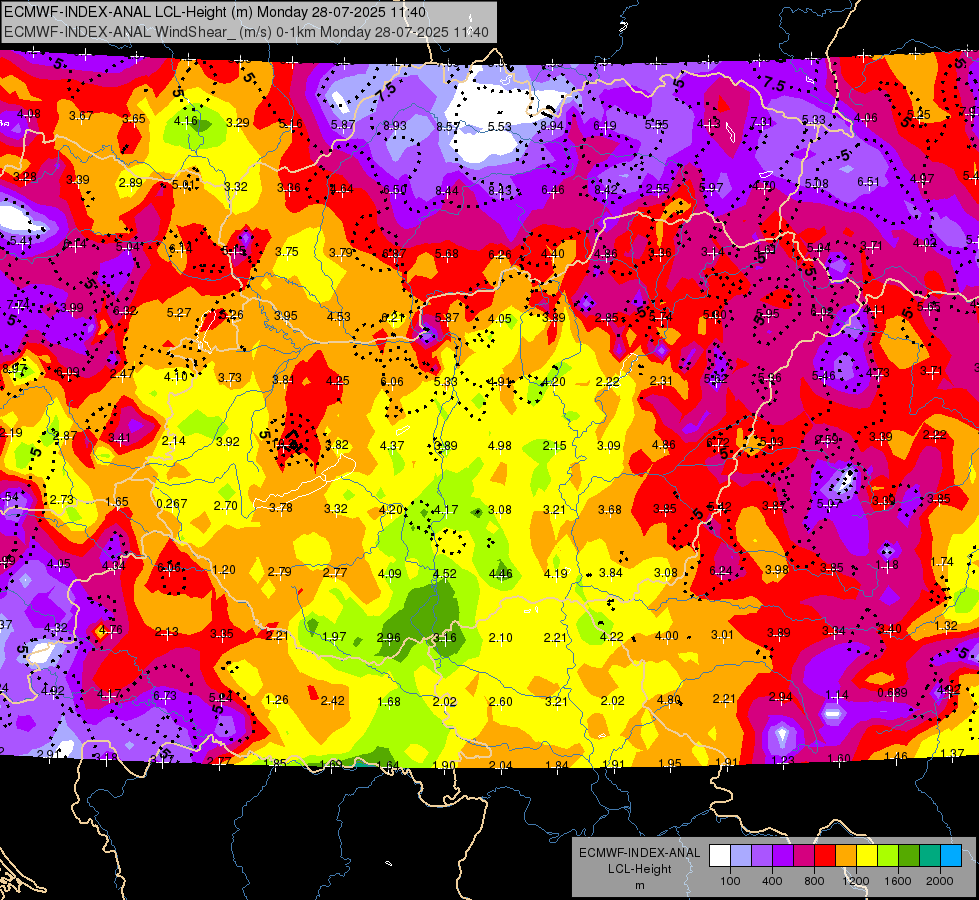Image resolution: width=979 pixels, height=900 pixels.
Task: Click the map value 2.60
Action: coord(501,702)
